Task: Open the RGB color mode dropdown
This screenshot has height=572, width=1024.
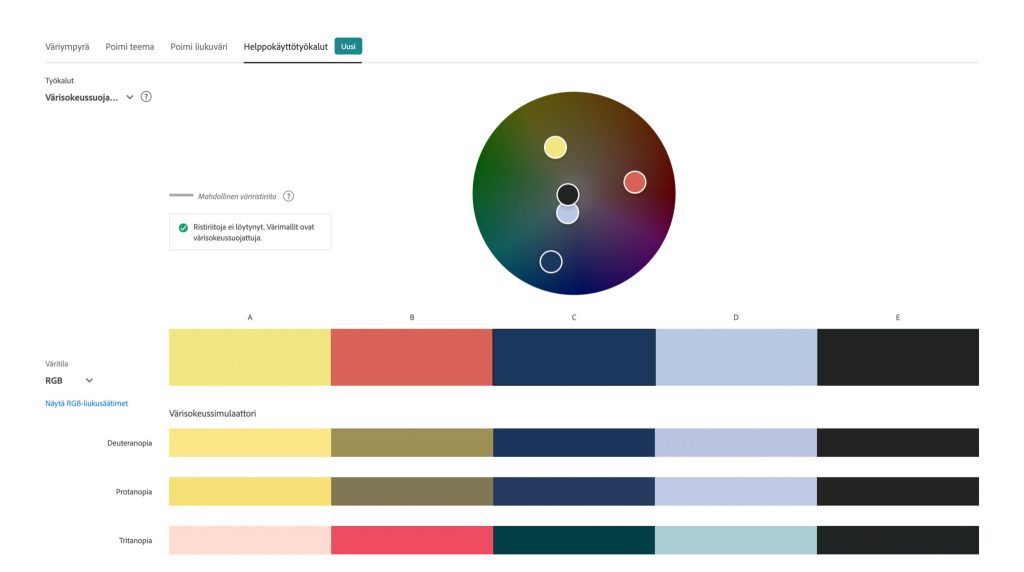Action: click(x=89, y=380)
